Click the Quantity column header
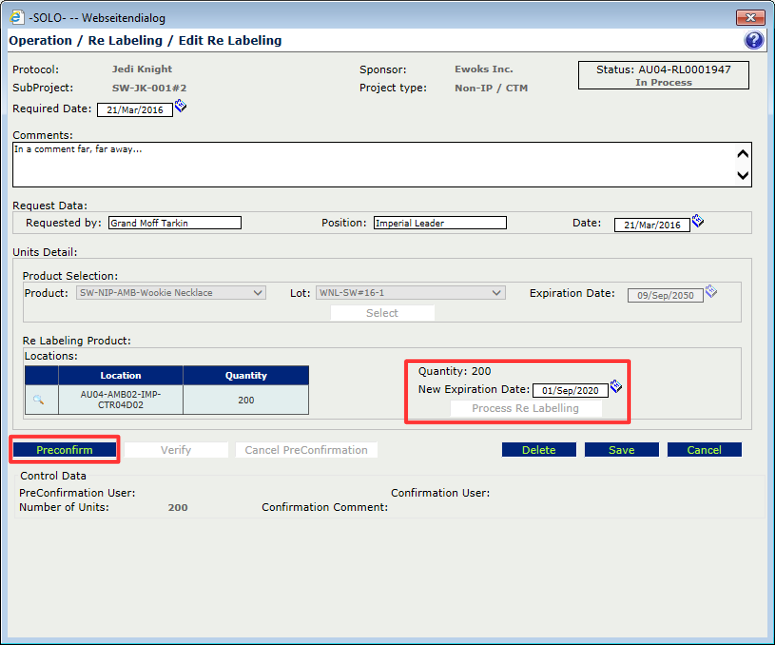 pos(246,376)
